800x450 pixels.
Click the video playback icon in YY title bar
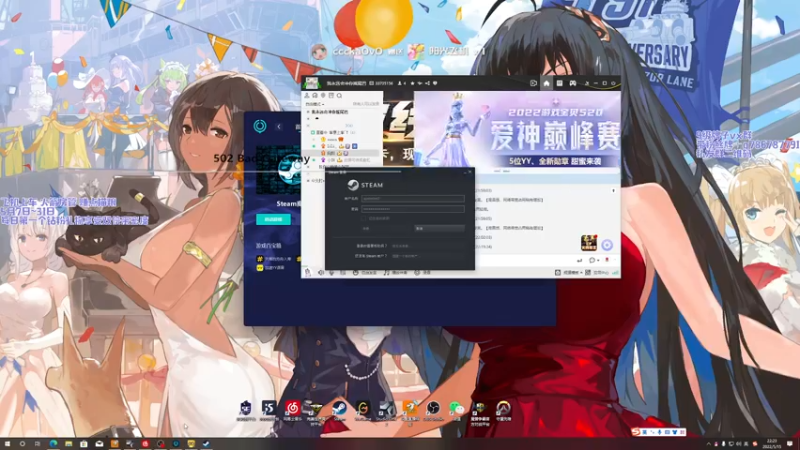click(x=533, y=83)
